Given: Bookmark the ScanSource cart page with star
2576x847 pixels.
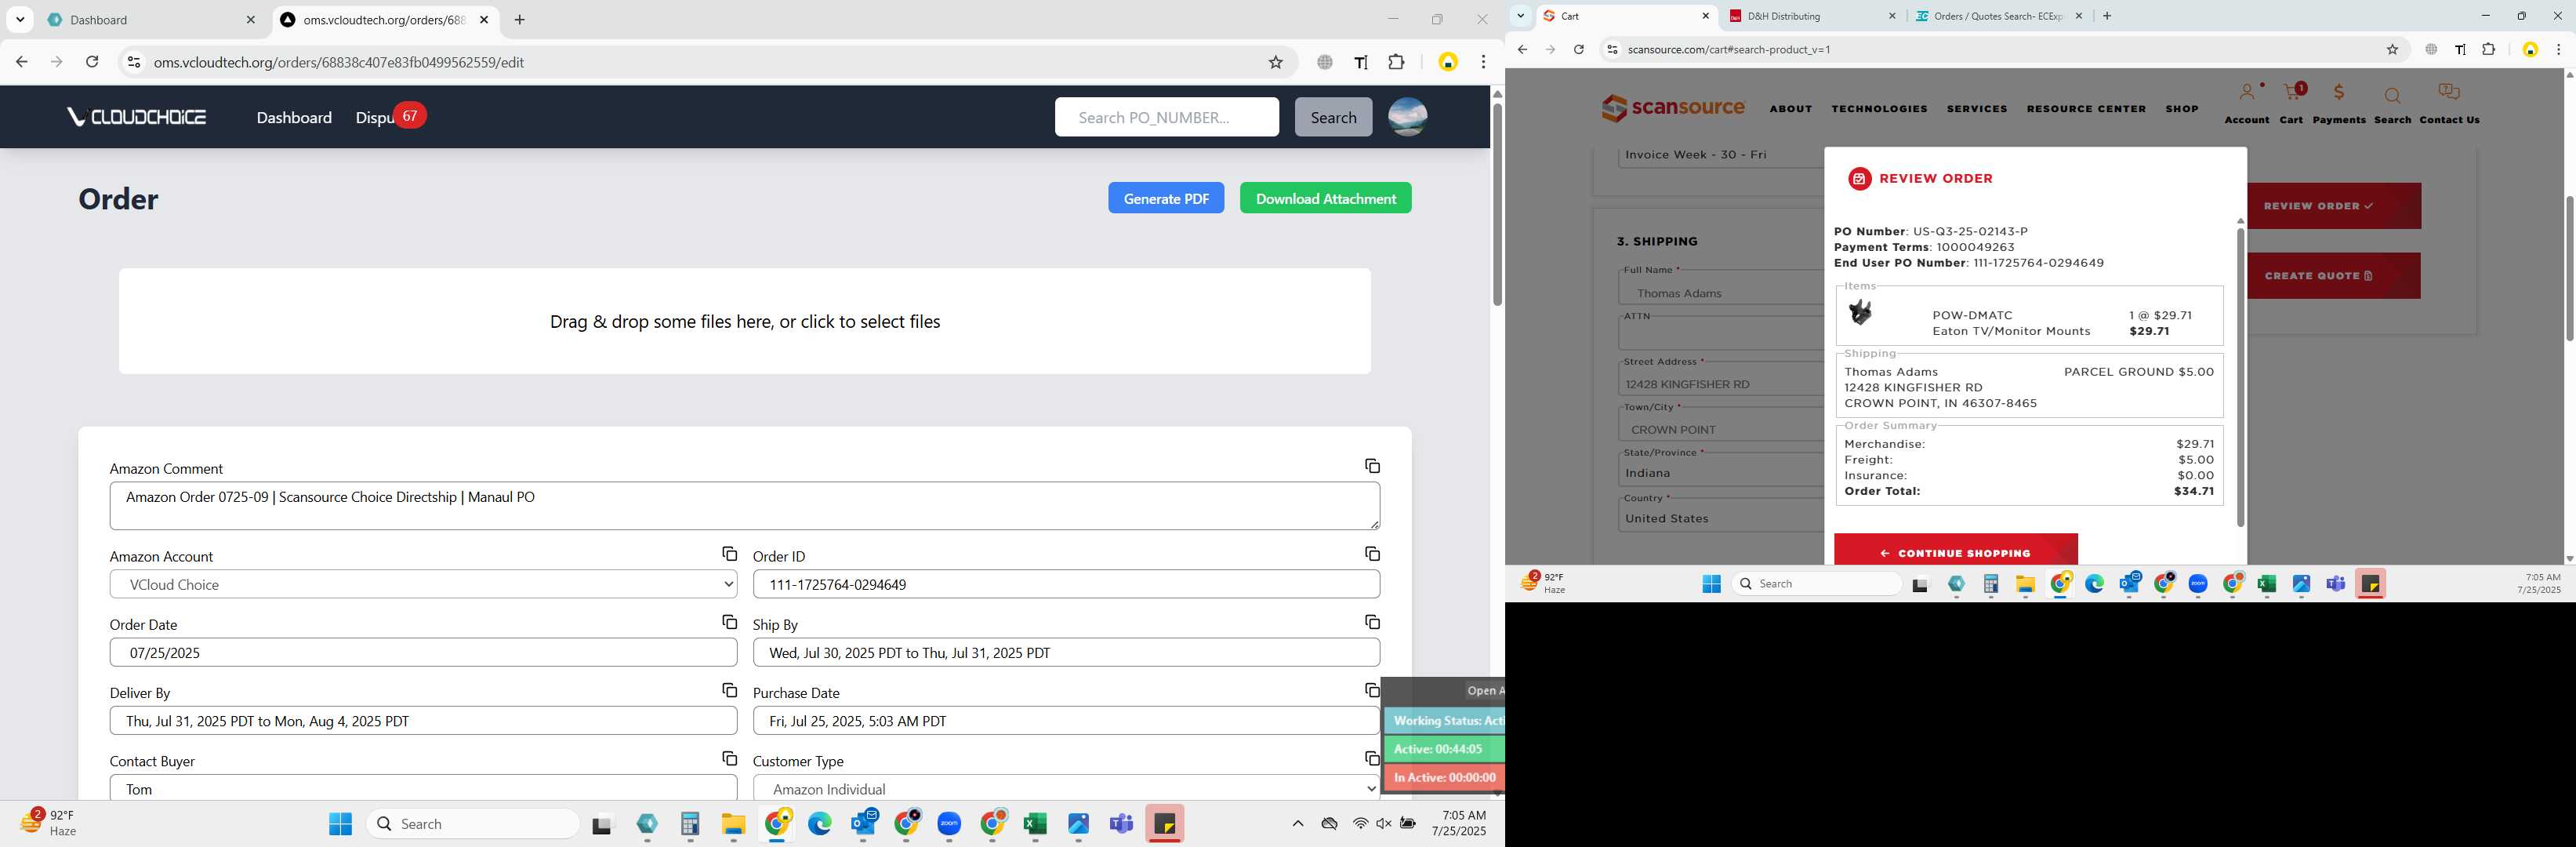Looking at the screenshot, I should tap(2392, 49).
